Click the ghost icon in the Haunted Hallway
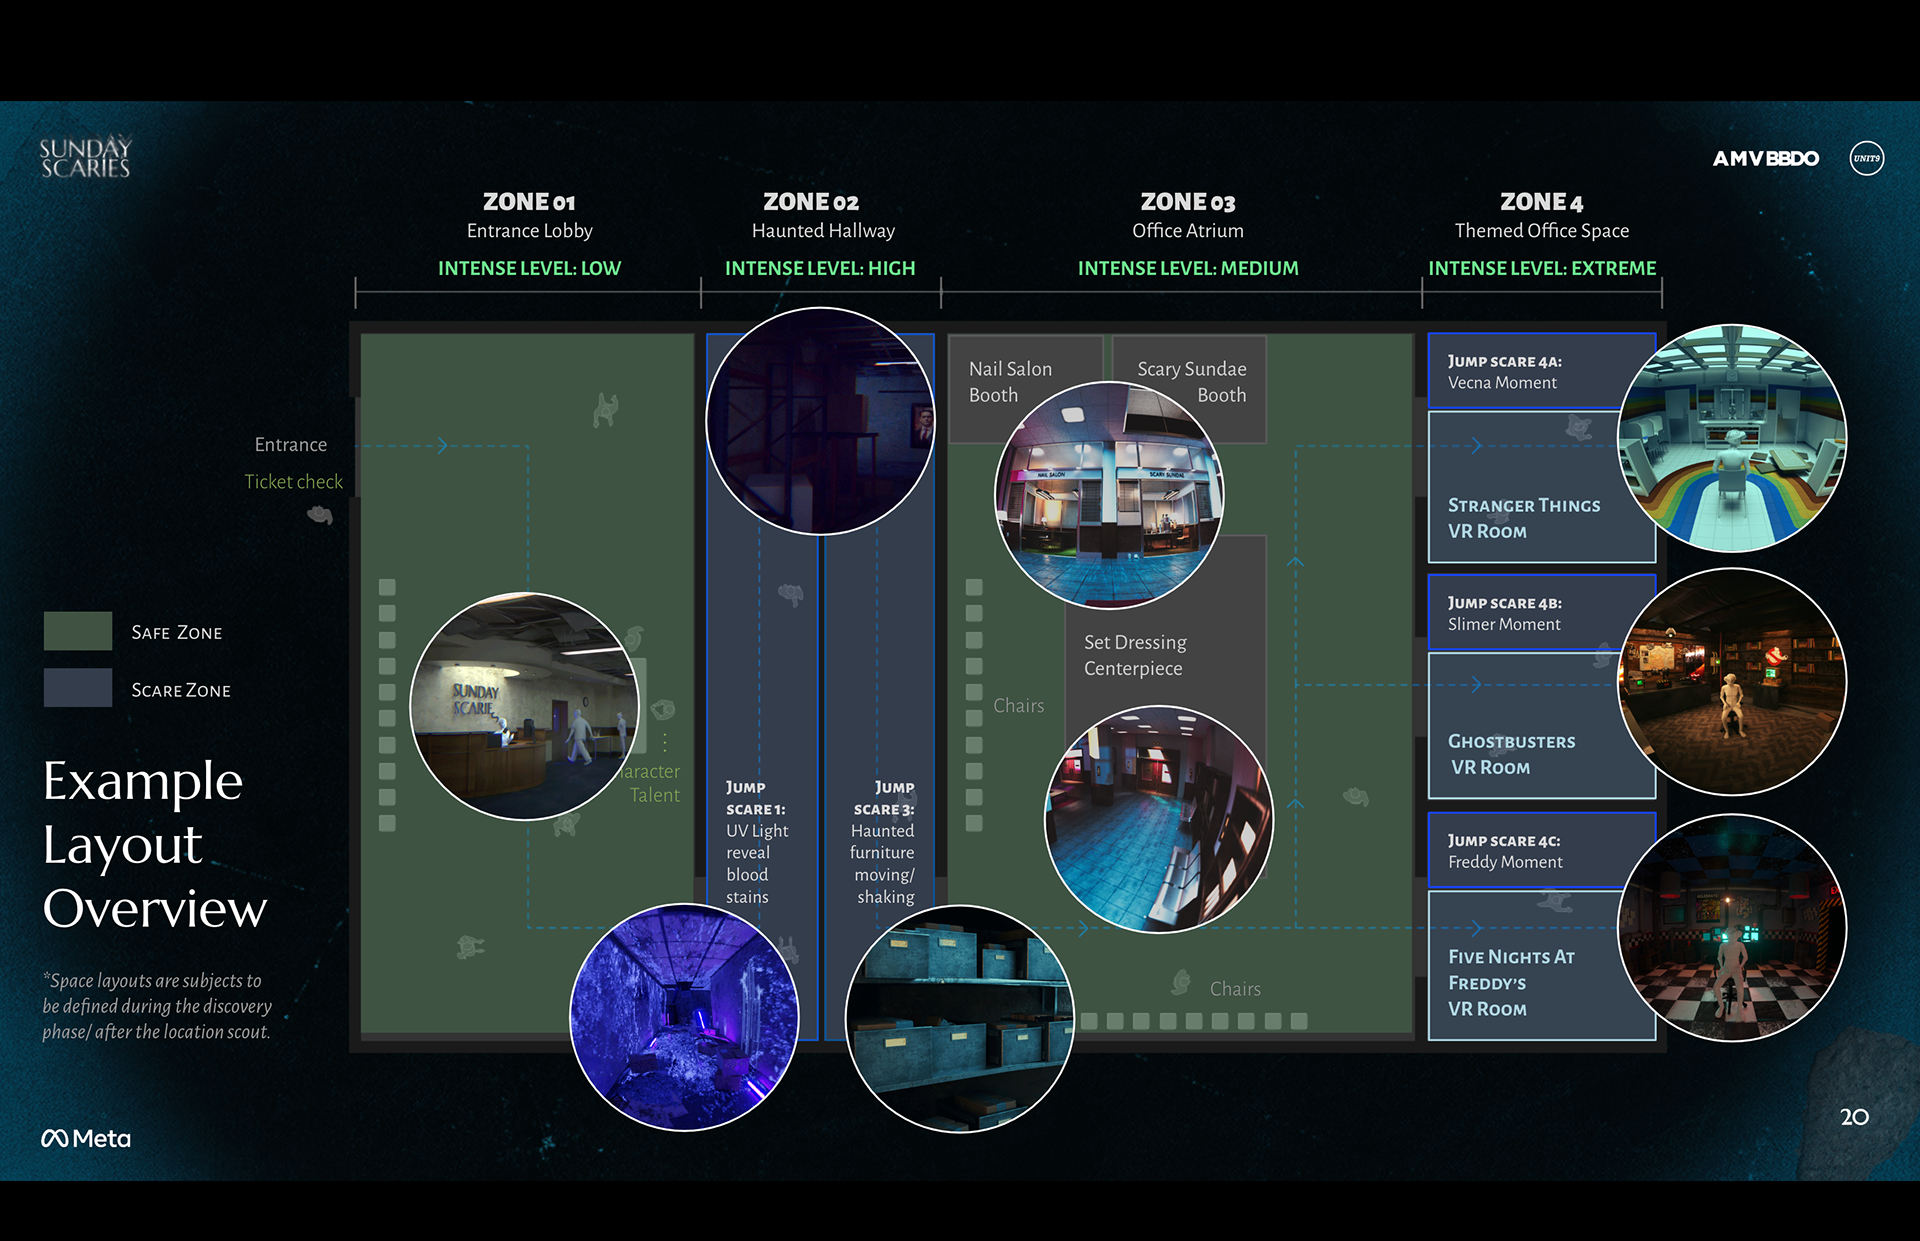1920x1241 pixels. click(x=791, y=595)
